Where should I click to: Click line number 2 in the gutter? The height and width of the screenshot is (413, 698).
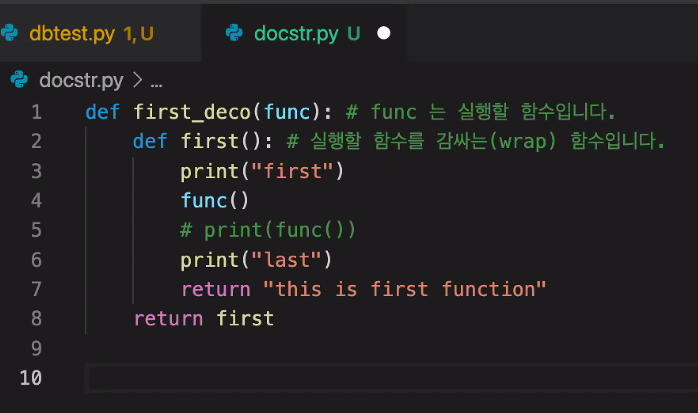click(37, 141)
